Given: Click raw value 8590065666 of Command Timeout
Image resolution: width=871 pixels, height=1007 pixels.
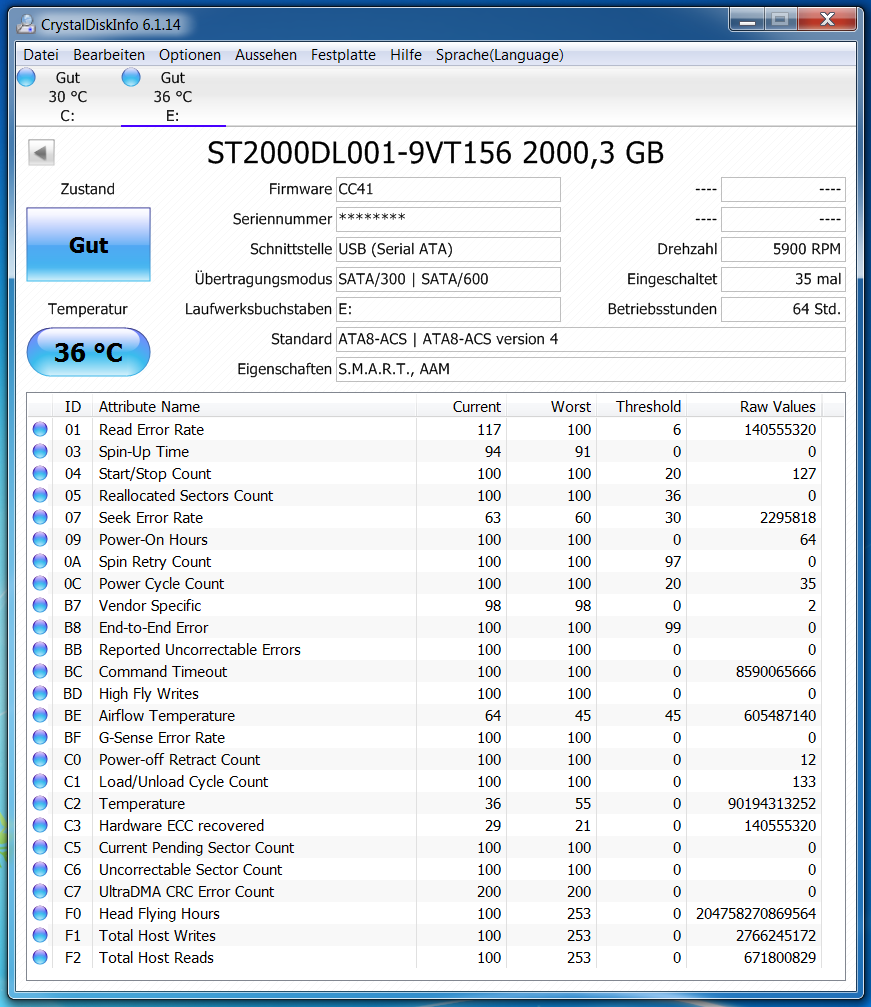Looking at the screenshot, I should (776, 672).
